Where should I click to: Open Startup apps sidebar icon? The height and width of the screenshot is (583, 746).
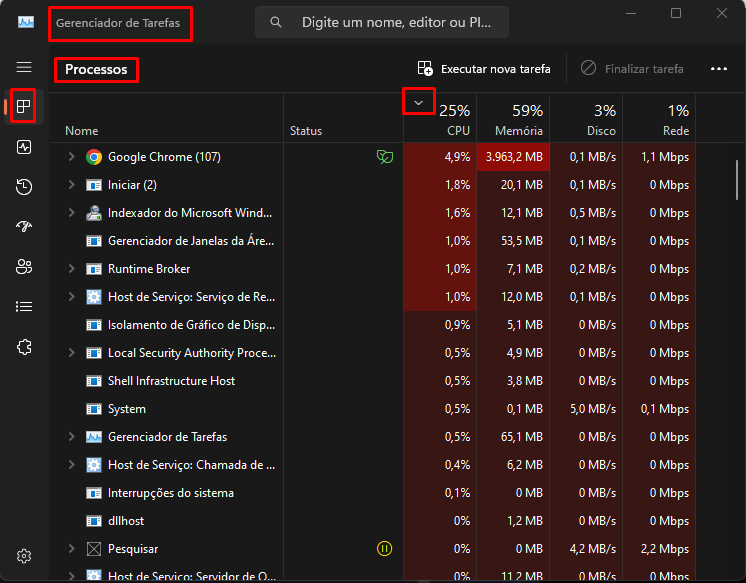click(24, 227)
